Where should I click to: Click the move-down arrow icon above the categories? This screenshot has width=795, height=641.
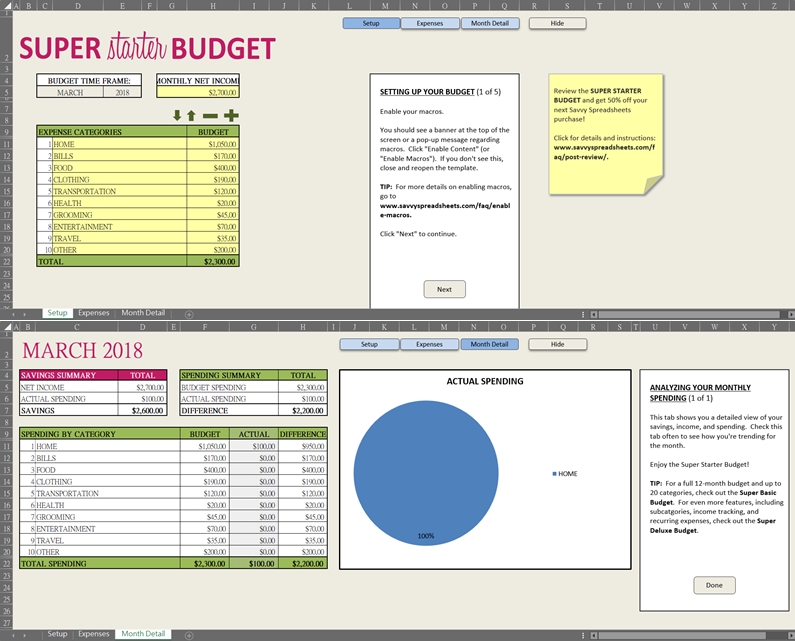point(176,116)
